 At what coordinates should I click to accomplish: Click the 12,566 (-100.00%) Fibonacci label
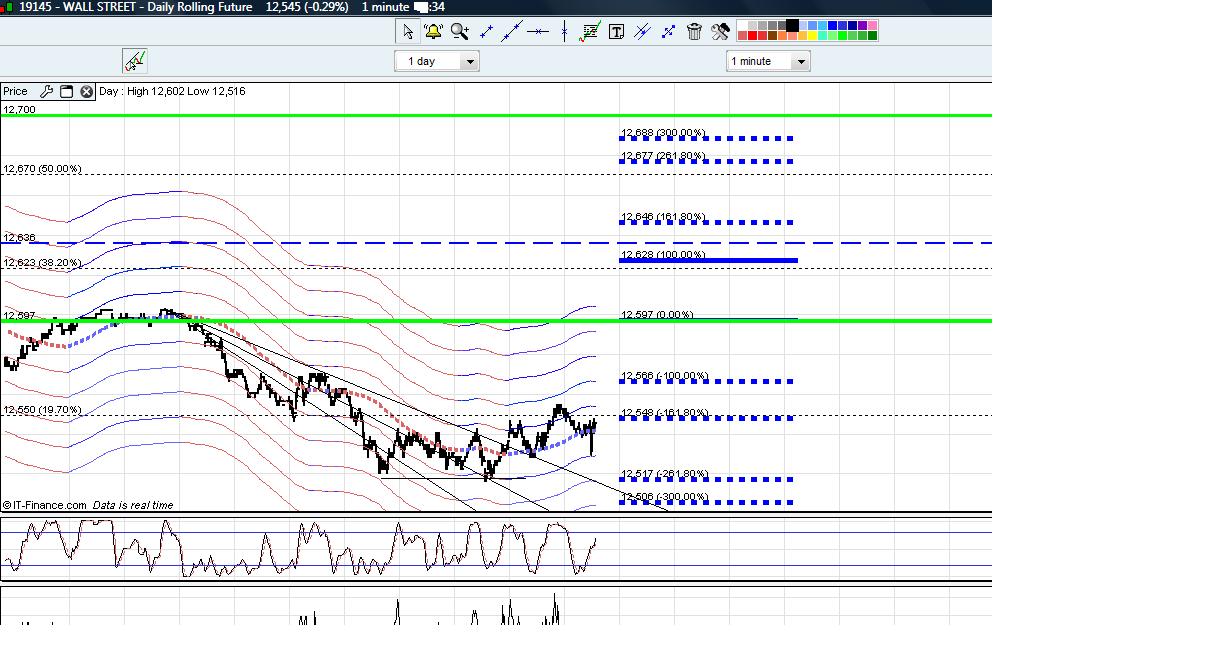coord(664,376)
